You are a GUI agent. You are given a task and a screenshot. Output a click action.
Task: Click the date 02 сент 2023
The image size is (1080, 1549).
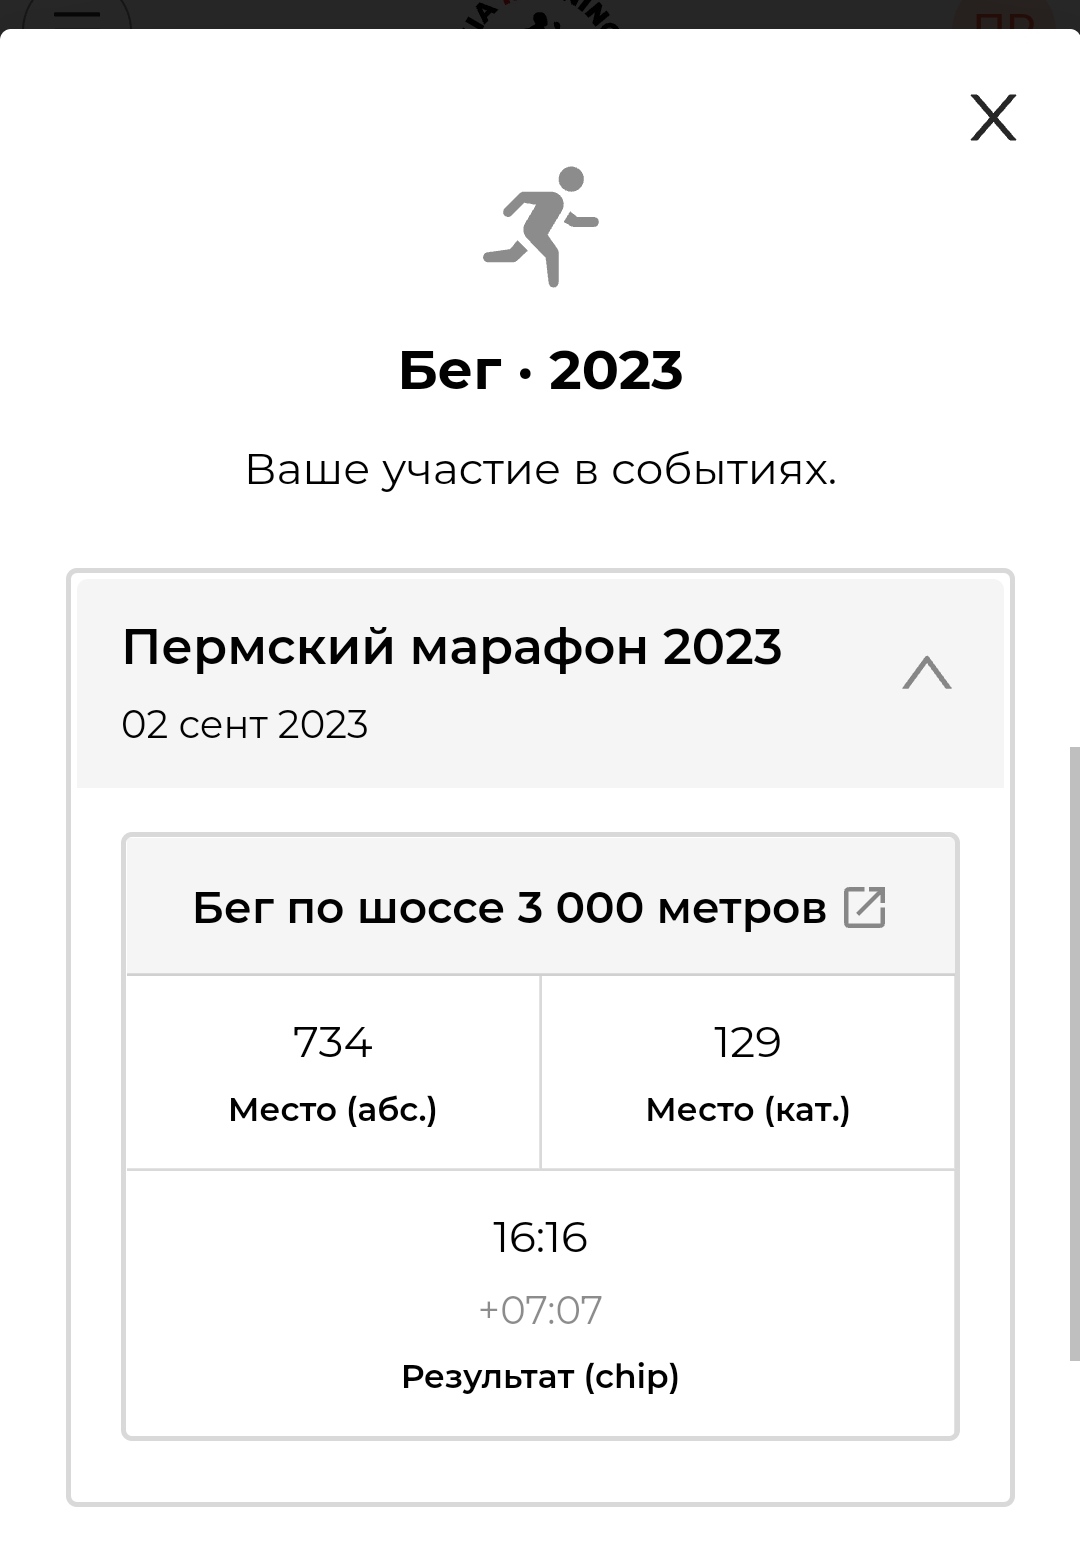pyautogui.click(x=245, y=725)
